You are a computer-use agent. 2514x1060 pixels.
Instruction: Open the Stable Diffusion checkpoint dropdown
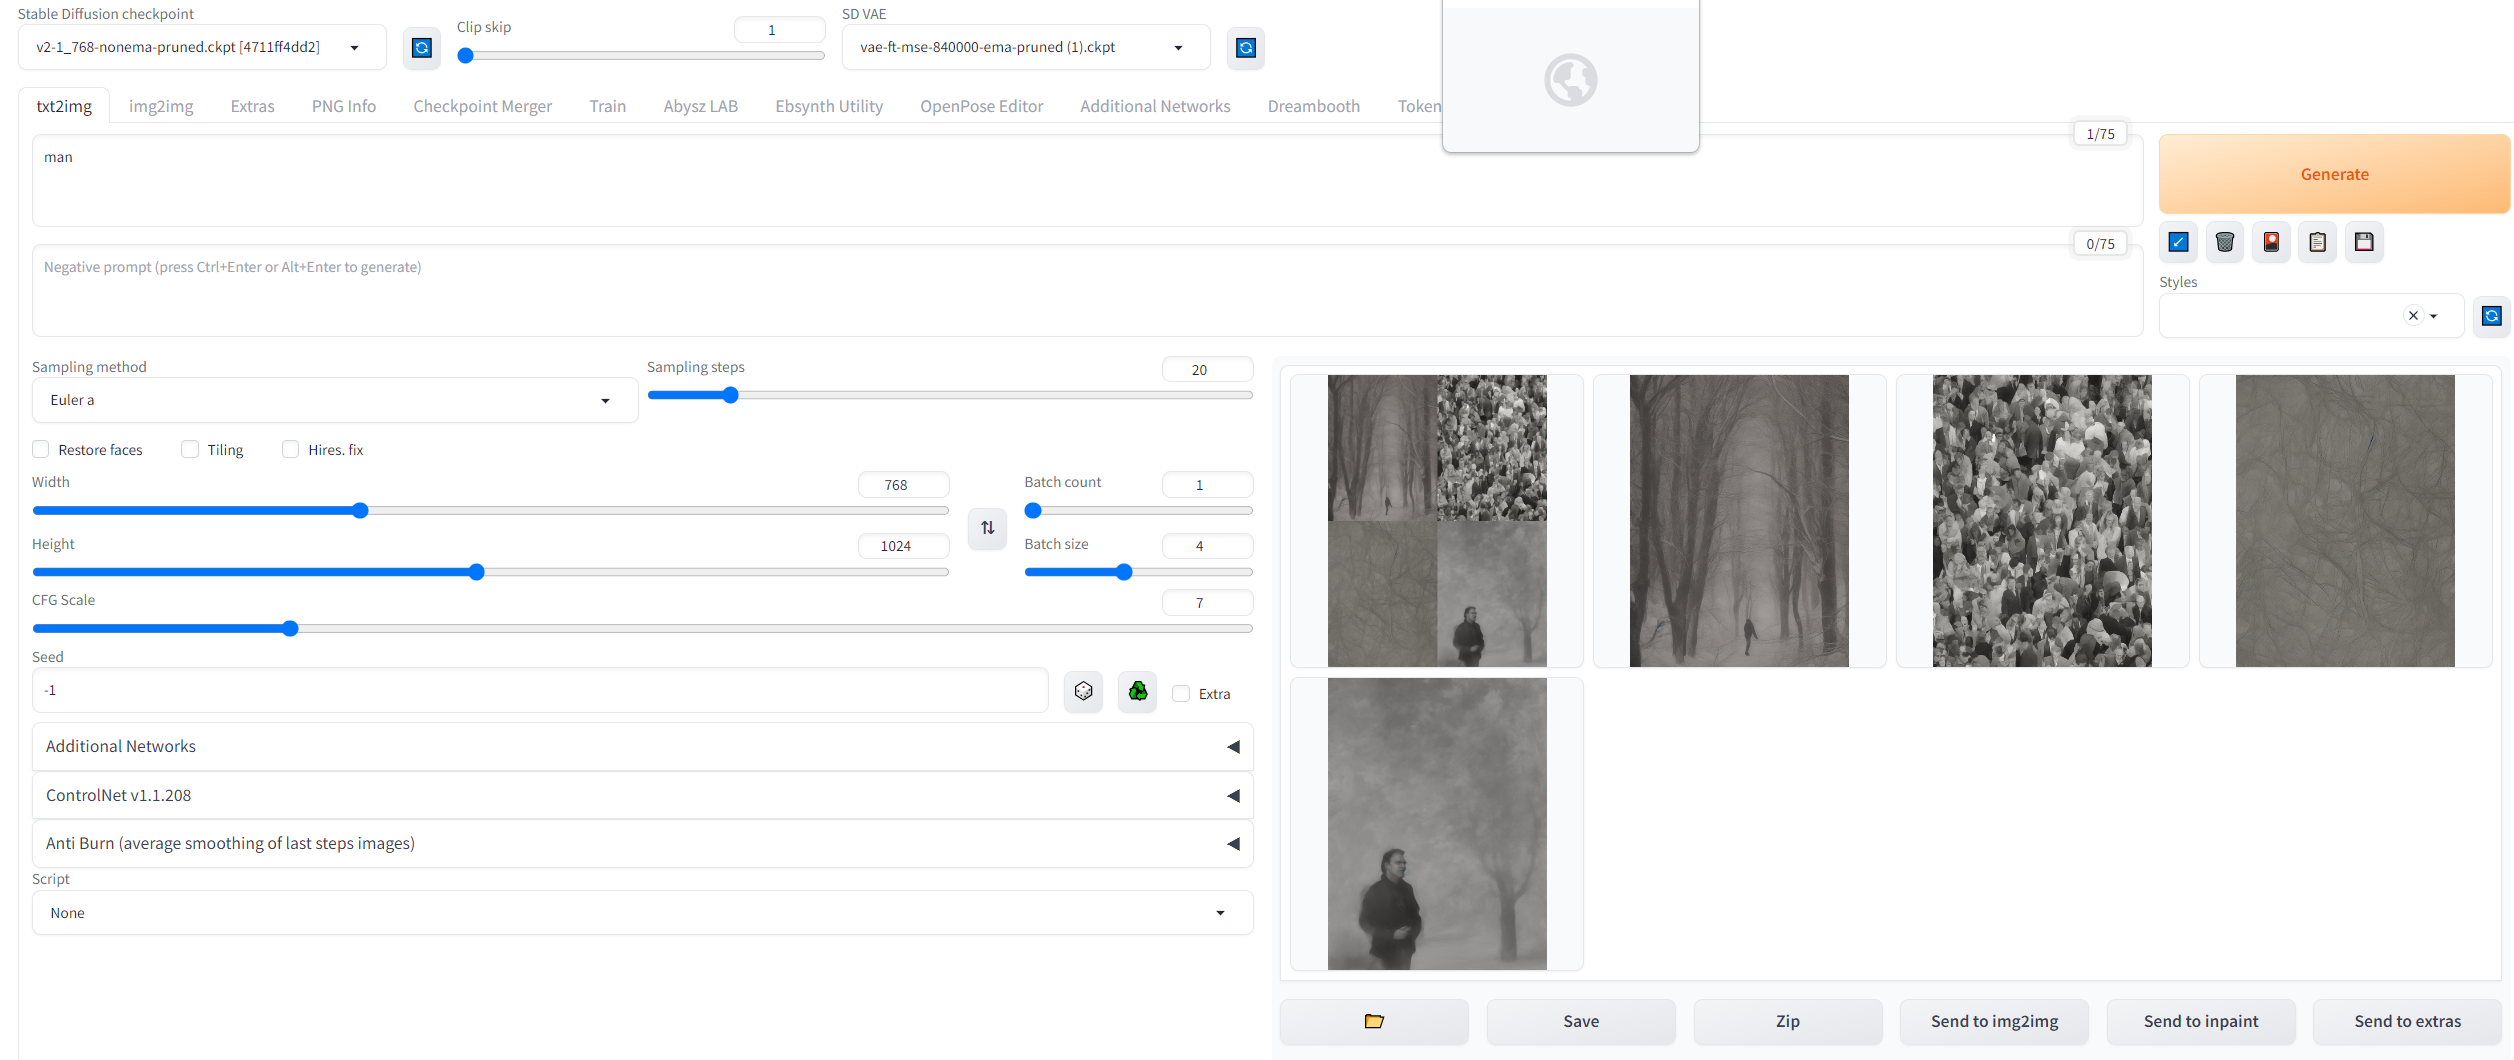[x=201, y=48]
